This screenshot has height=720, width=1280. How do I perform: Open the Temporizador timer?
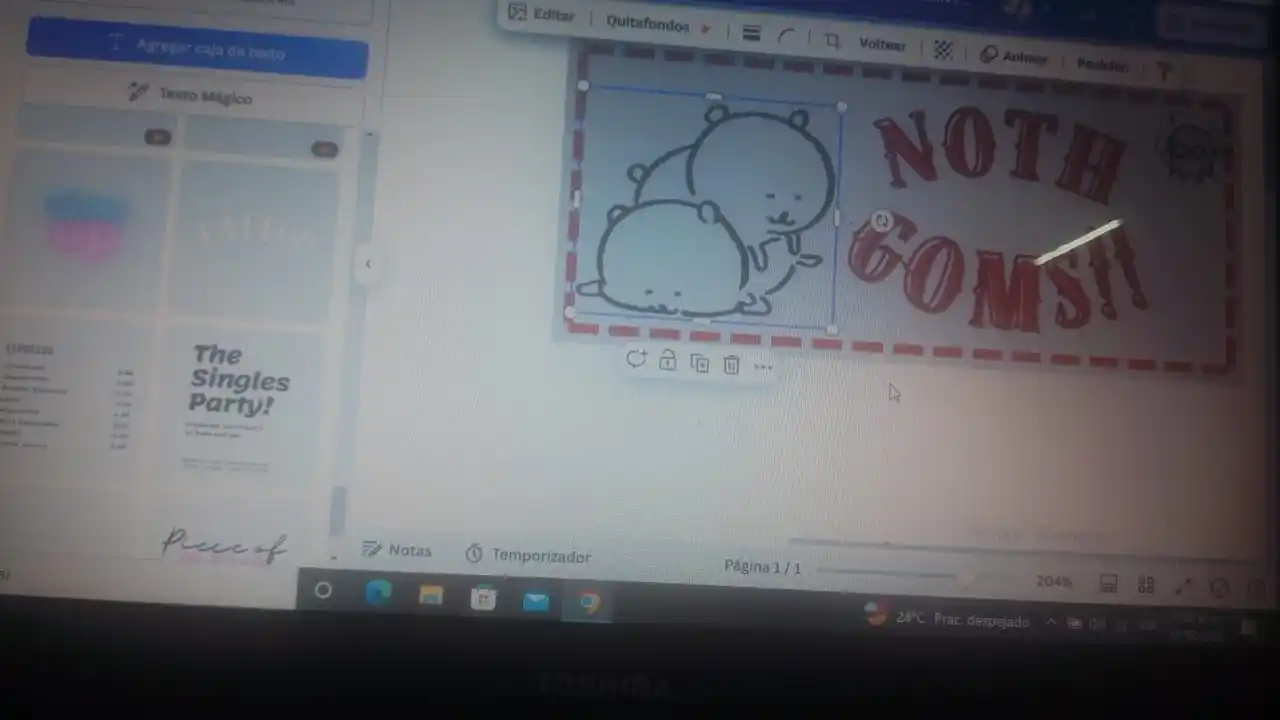tap(528, 555)
